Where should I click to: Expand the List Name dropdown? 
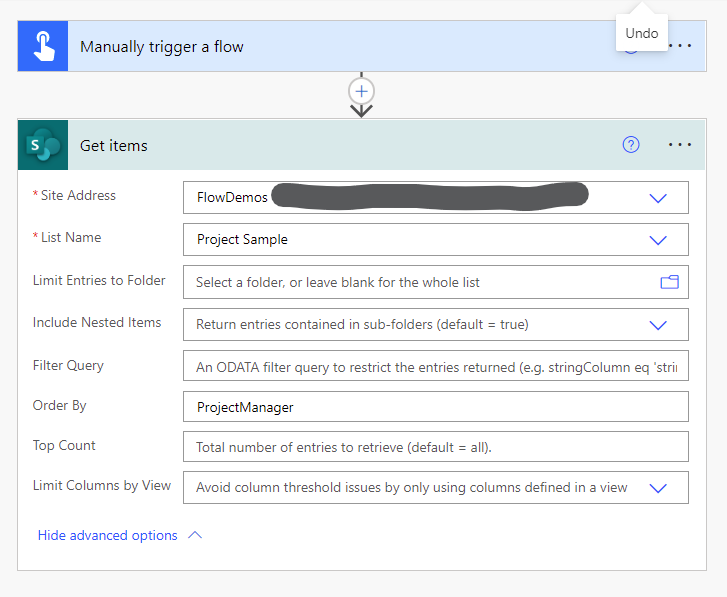click(x=658, y=240)
